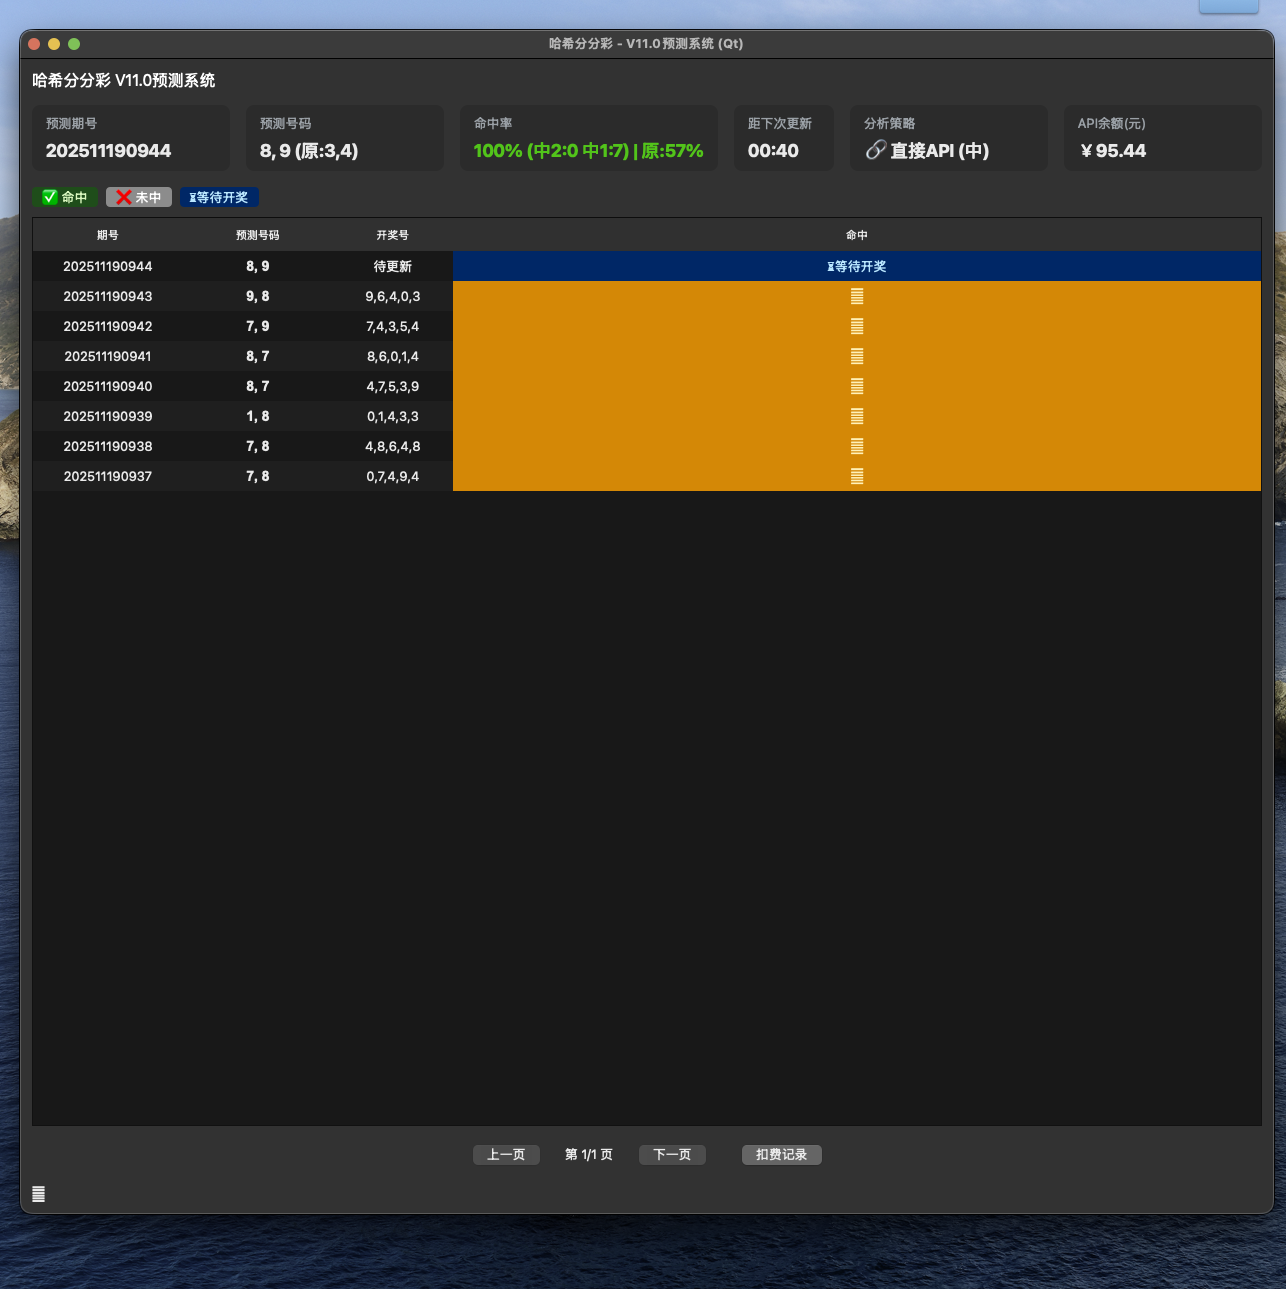Select the 202511190944 period cell in table
The image size is (1286, 1289).
point(108,266)
